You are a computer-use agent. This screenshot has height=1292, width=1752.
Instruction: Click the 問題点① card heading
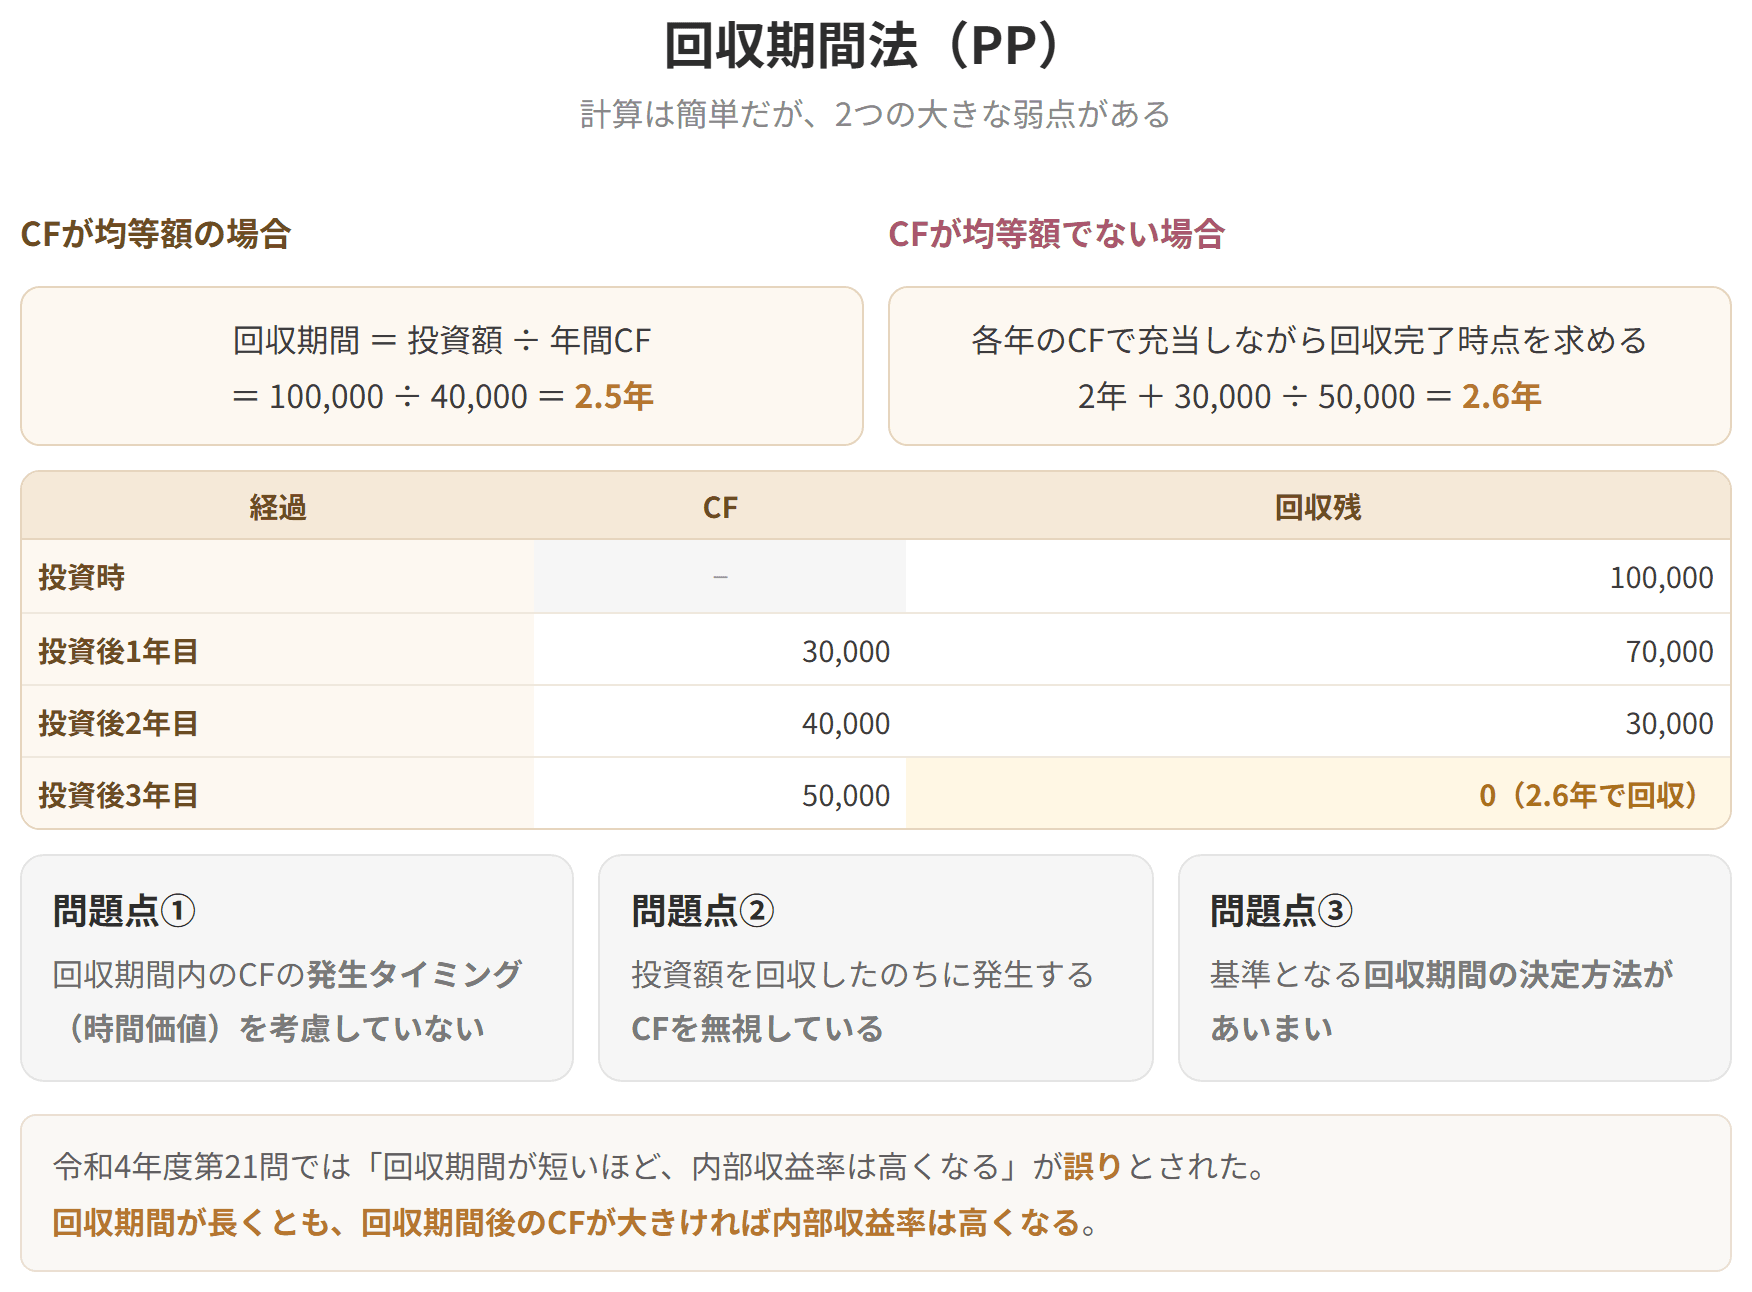click(124, 911)
